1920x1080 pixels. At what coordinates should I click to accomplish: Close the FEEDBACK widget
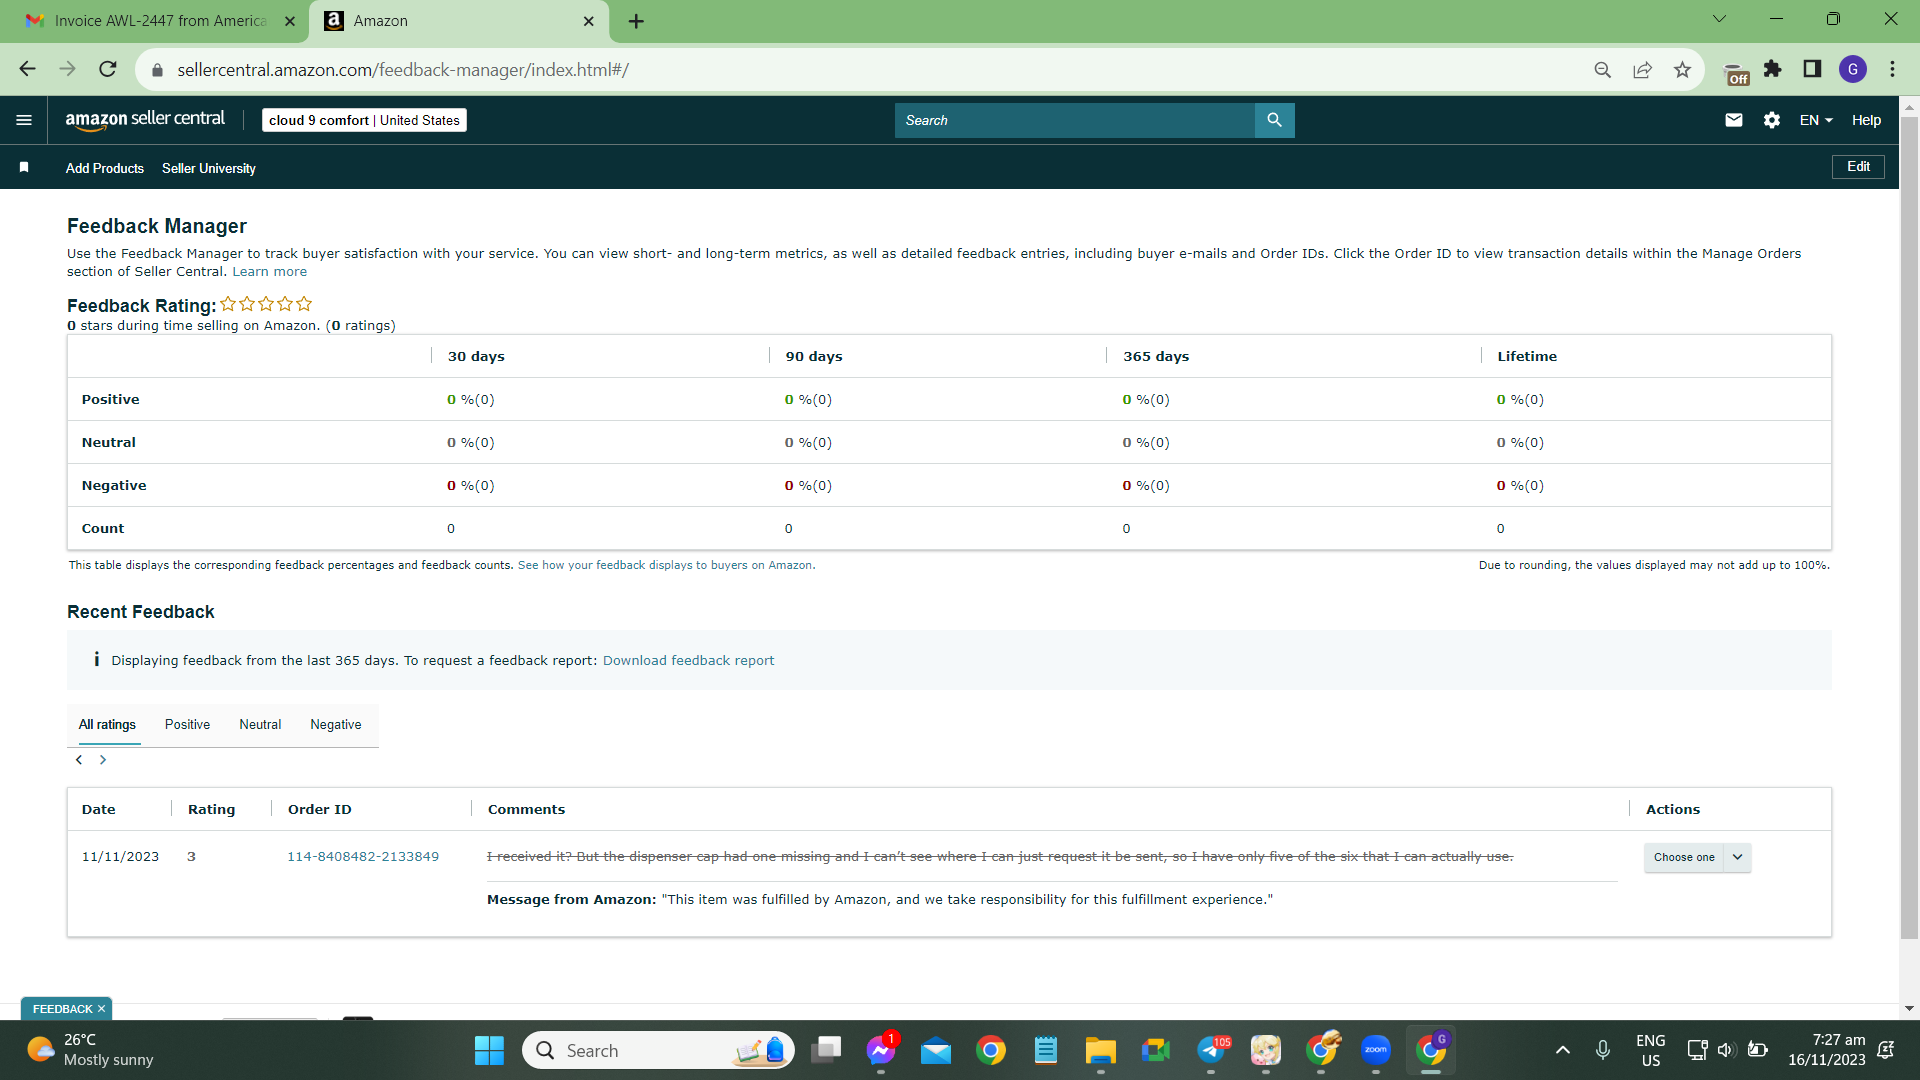click(101, 1009)
